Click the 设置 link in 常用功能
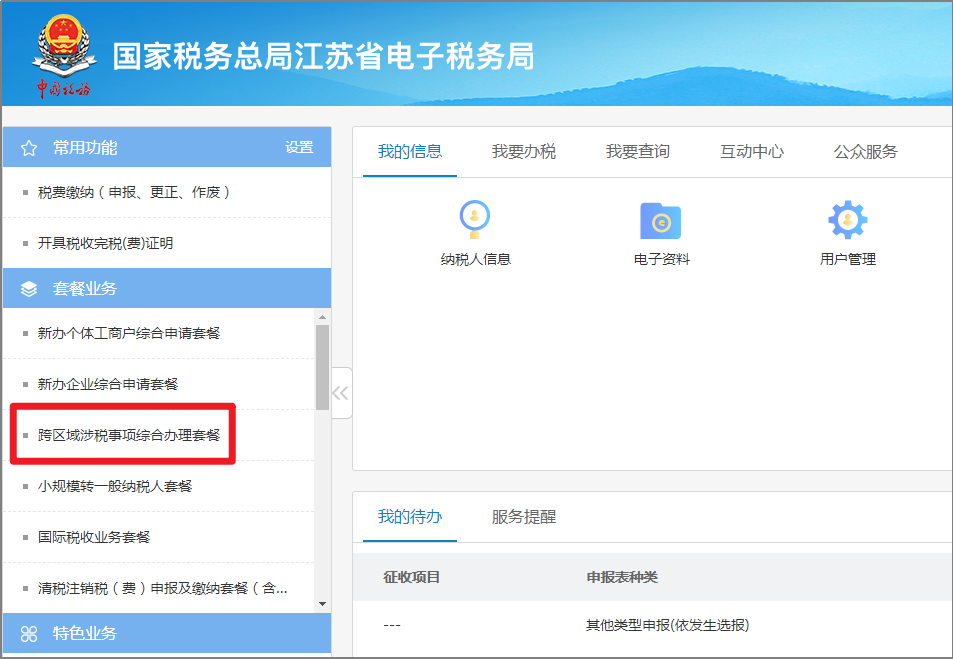 299,147
